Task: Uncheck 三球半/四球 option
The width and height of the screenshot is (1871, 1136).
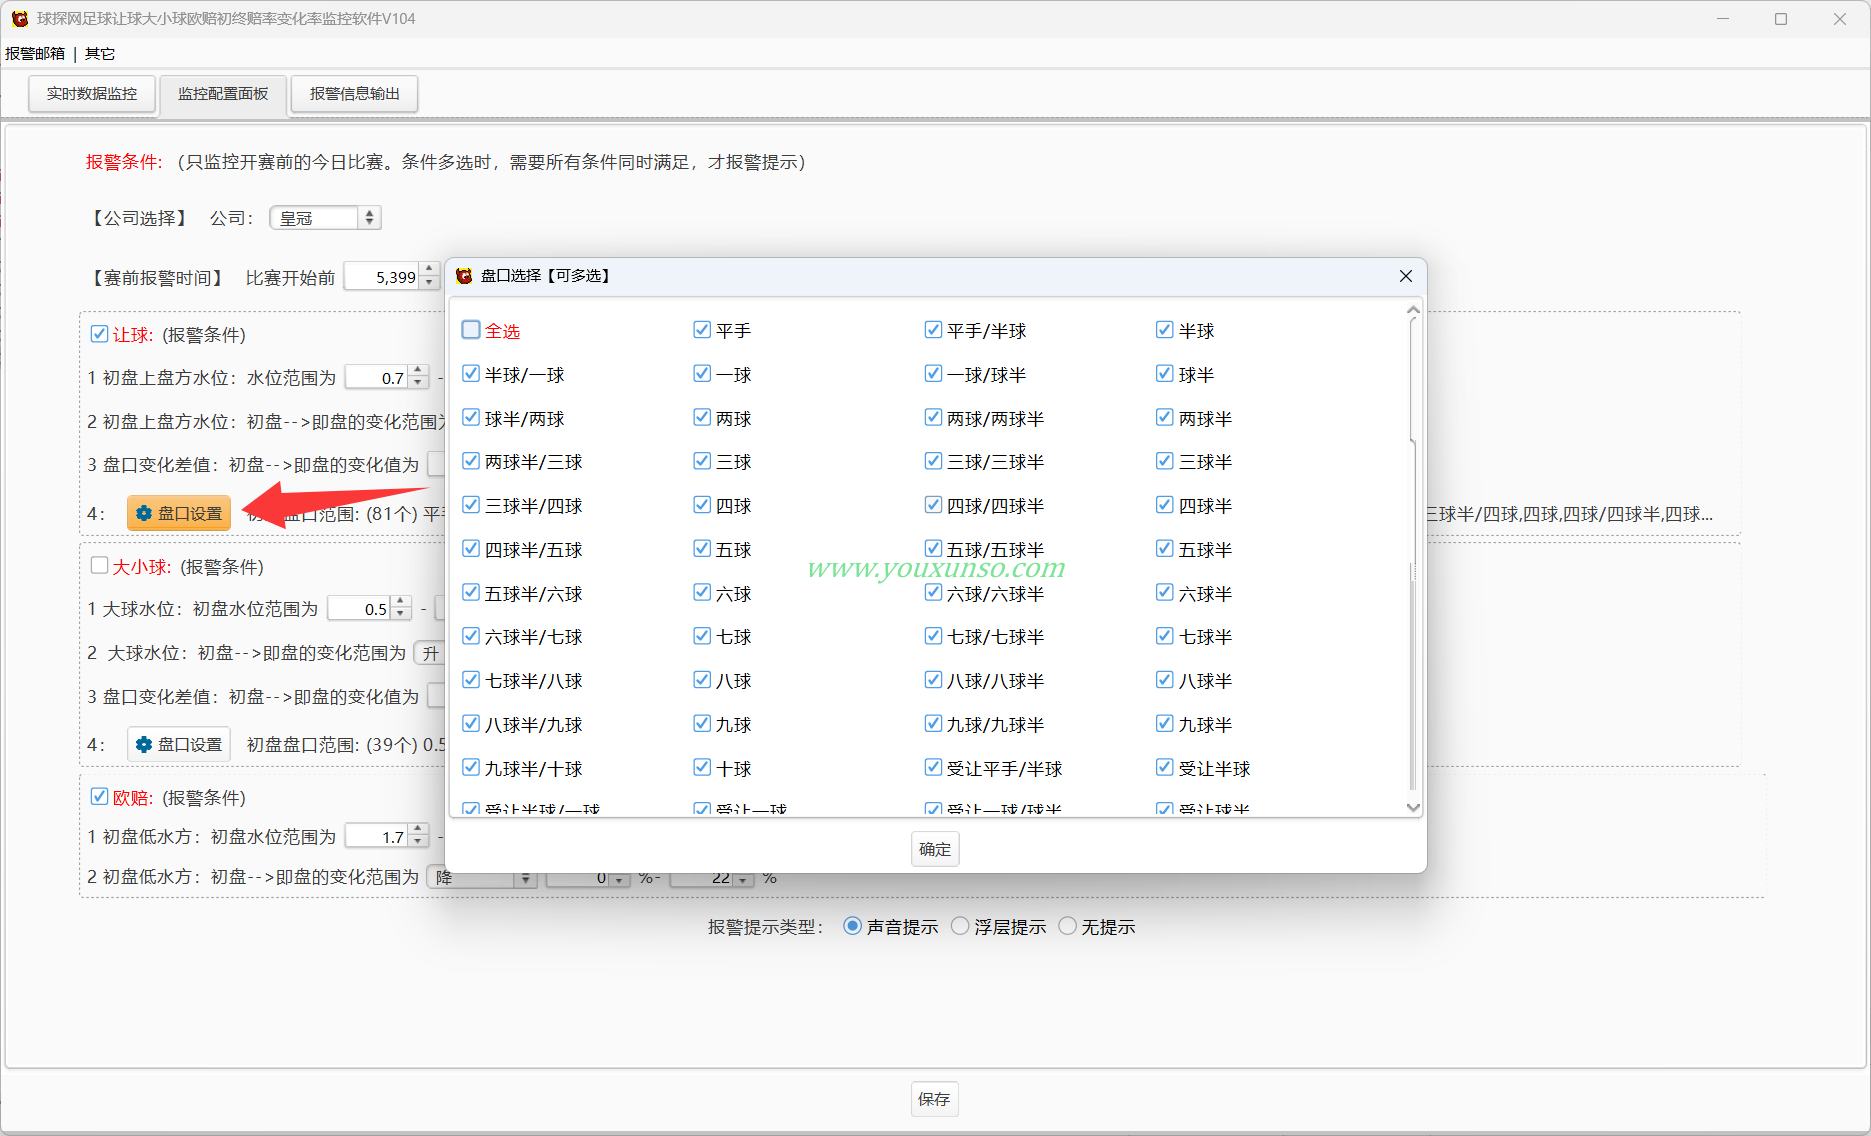Action: click(471, 505)
